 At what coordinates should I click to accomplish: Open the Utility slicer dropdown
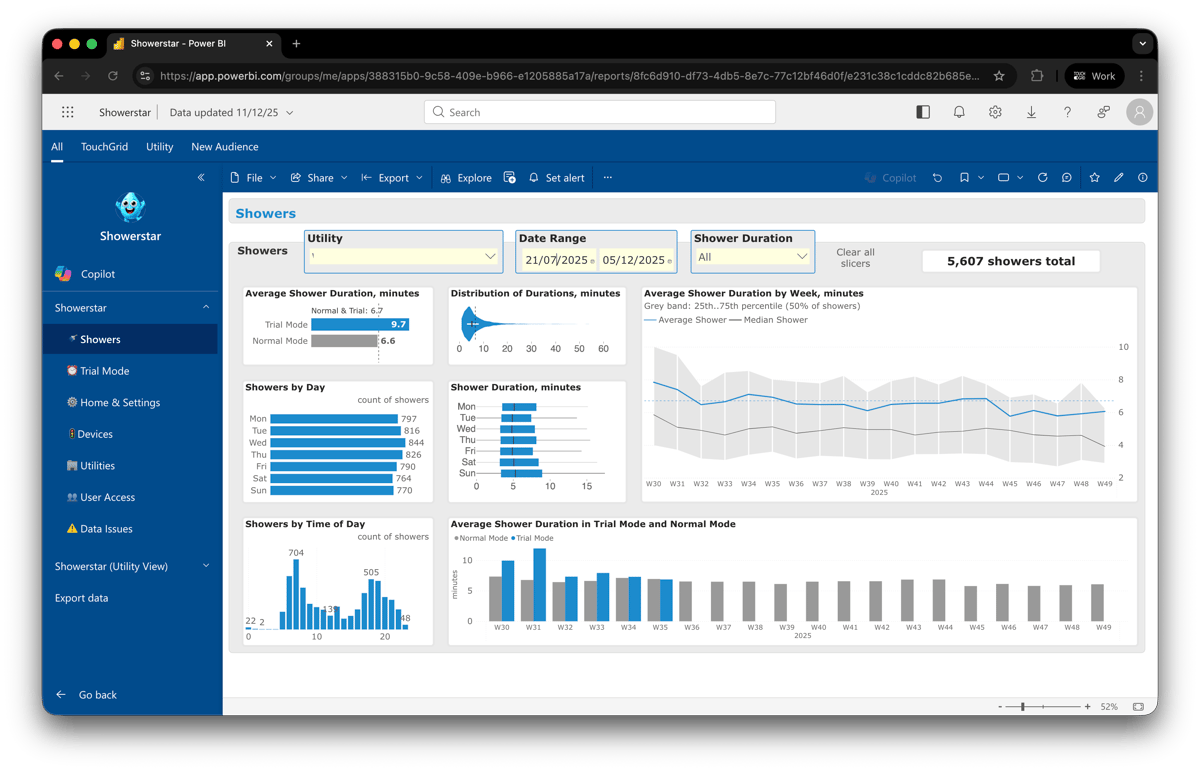[489, 257]
